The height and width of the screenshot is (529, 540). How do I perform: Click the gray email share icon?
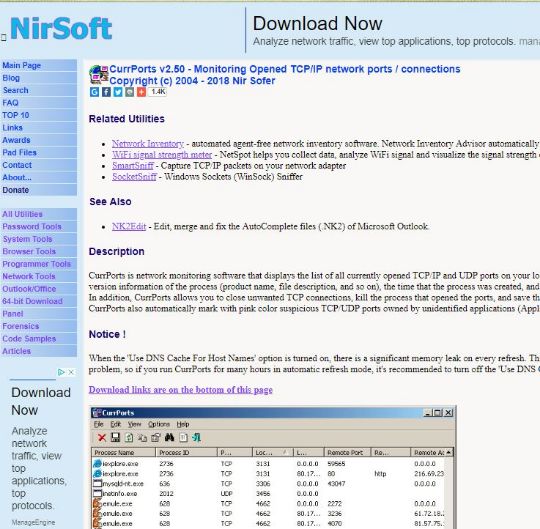129,92
